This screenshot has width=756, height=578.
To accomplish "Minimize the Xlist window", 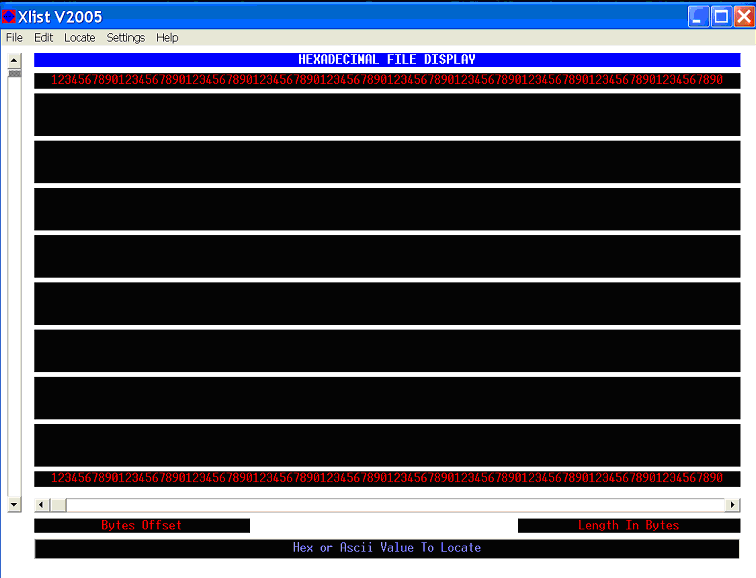I will point(698,17).
